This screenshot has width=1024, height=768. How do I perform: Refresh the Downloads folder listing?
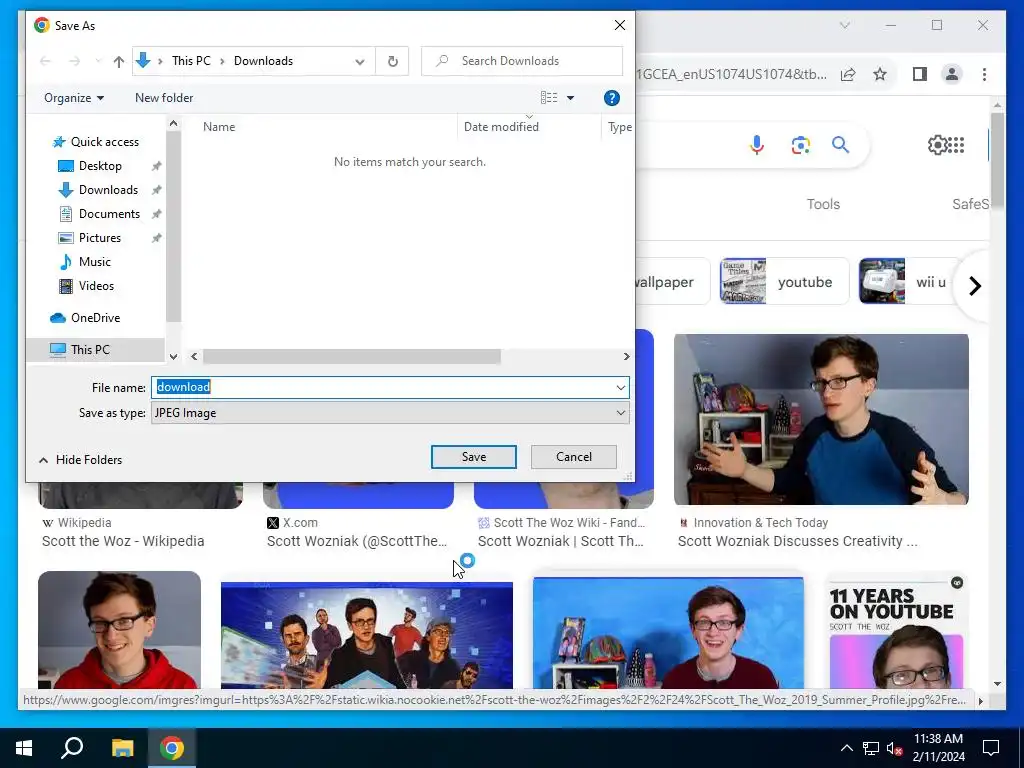392,61
